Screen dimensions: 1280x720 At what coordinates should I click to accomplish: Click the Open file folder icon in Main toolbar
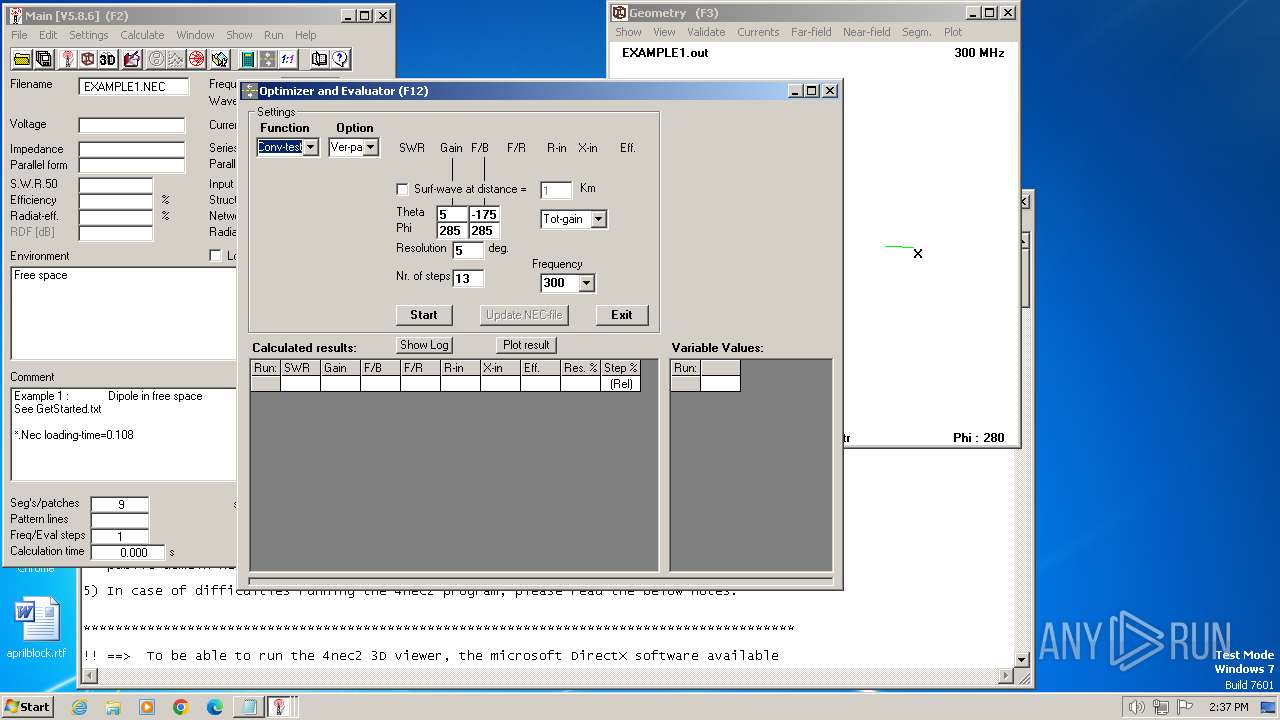pyautogui.click(x=21, y=59)
